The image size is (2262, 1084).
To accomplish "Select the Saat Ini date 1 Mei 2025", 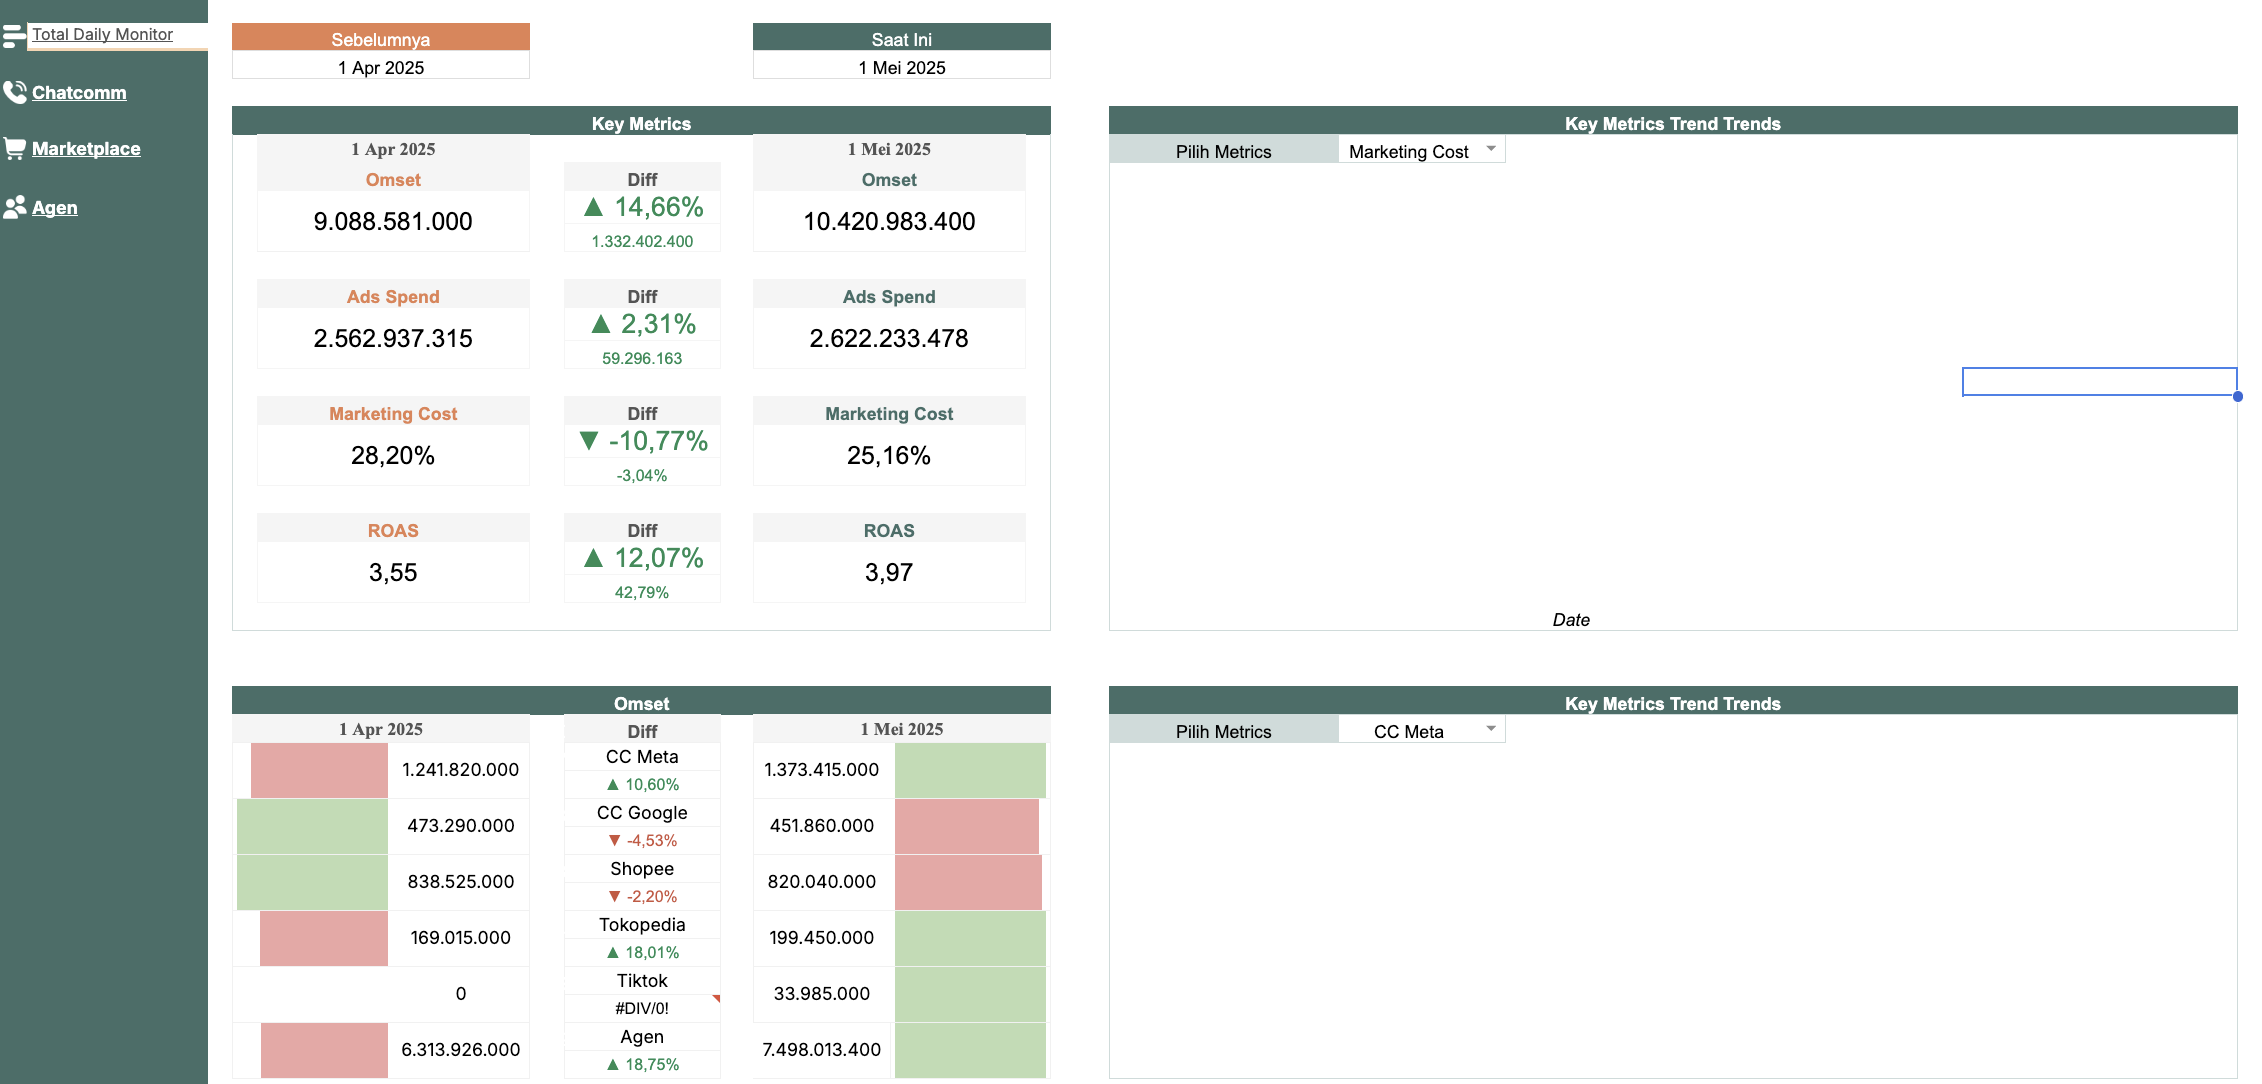I will tap(901, 67).
